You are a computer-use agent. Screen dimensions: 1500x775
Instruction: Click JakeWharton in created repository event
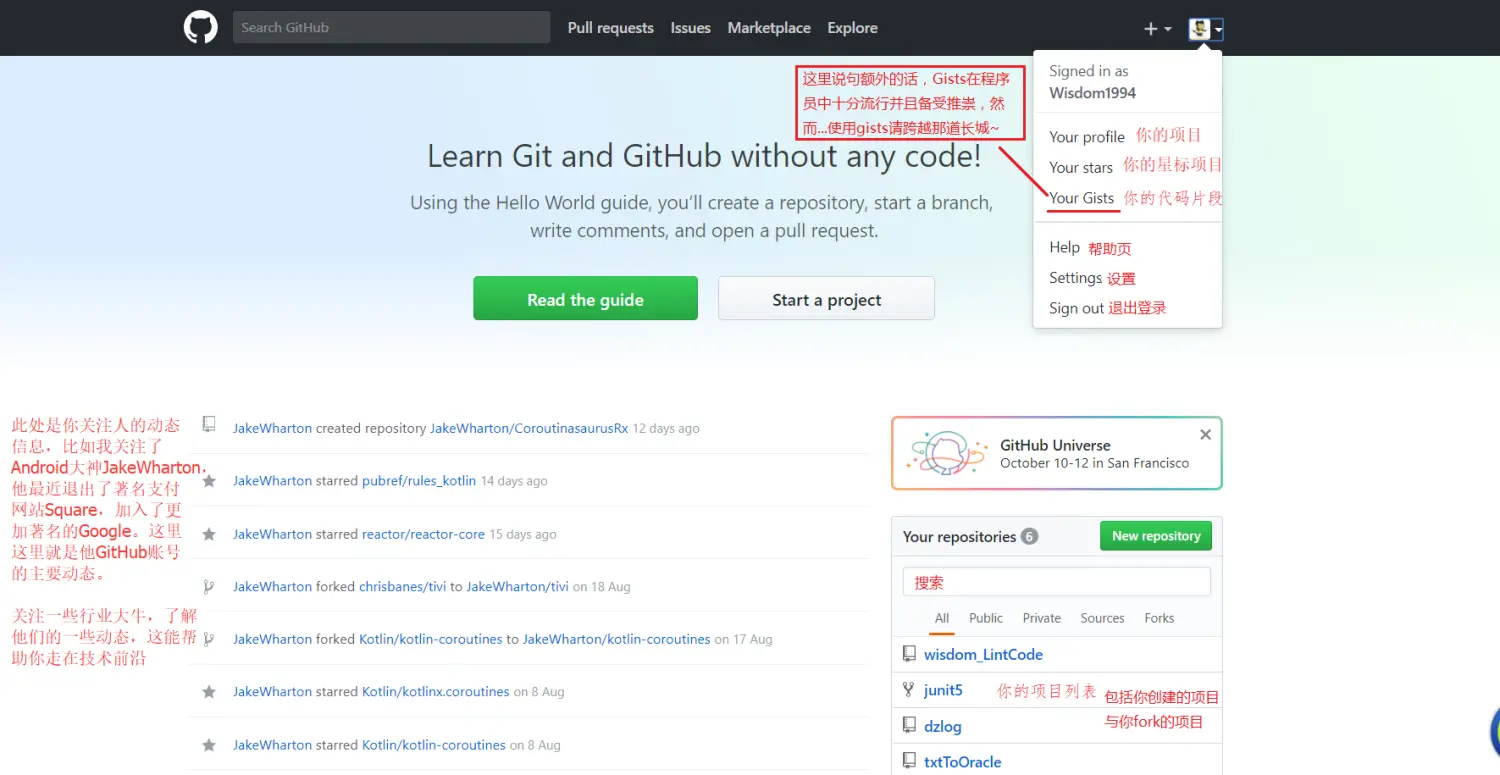point(272,428)
